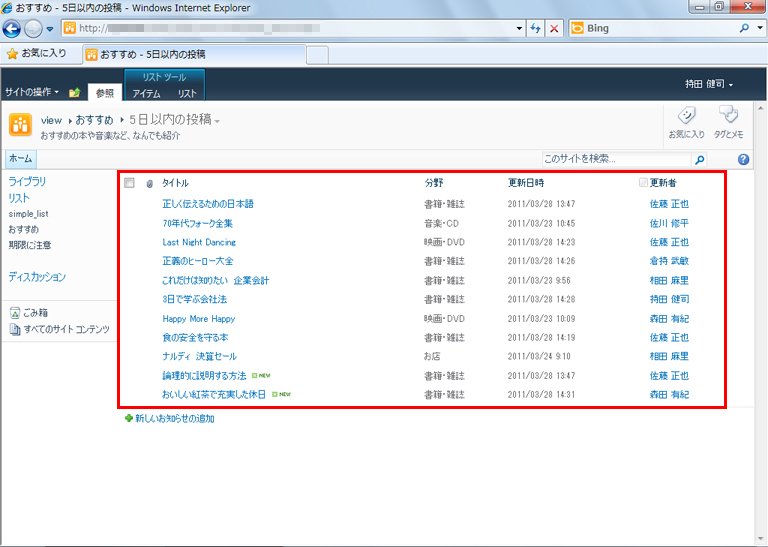Open the 持田 健司 user menu
The width and height of the screenshot is (768, 547).
tap(709, 84)
